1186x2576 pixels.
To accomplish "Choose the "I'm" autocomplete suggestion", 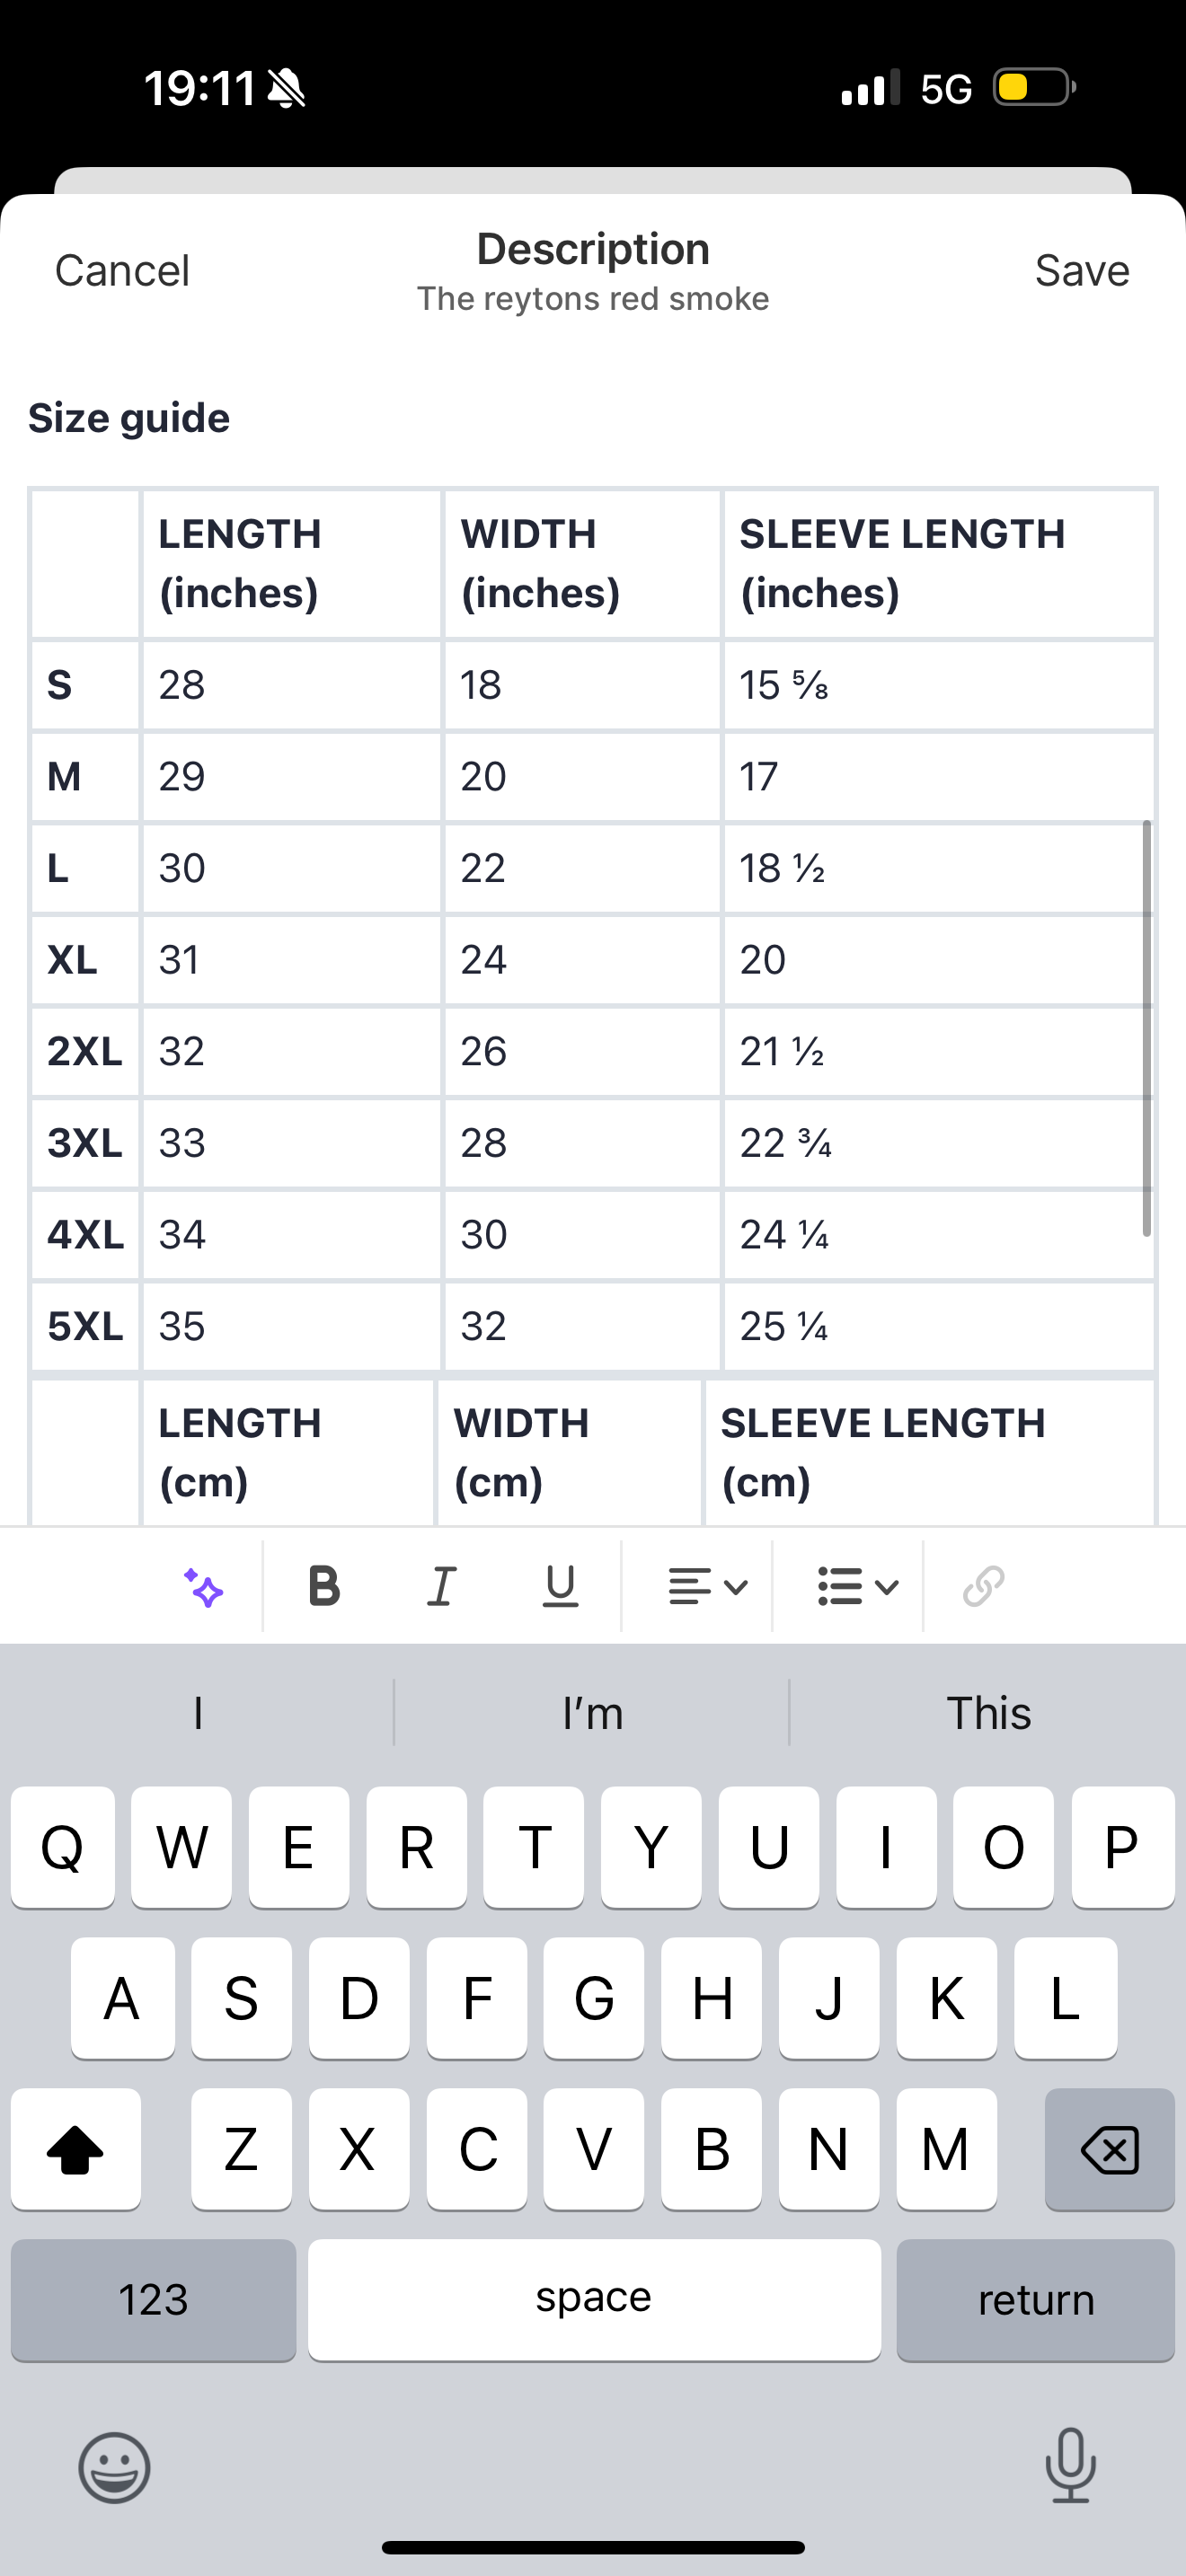I will pos(592,1713).
